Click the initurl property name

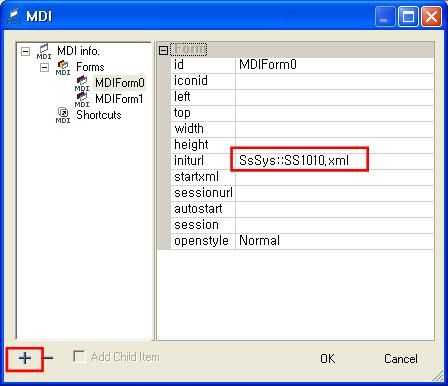(x=189, y=161)
